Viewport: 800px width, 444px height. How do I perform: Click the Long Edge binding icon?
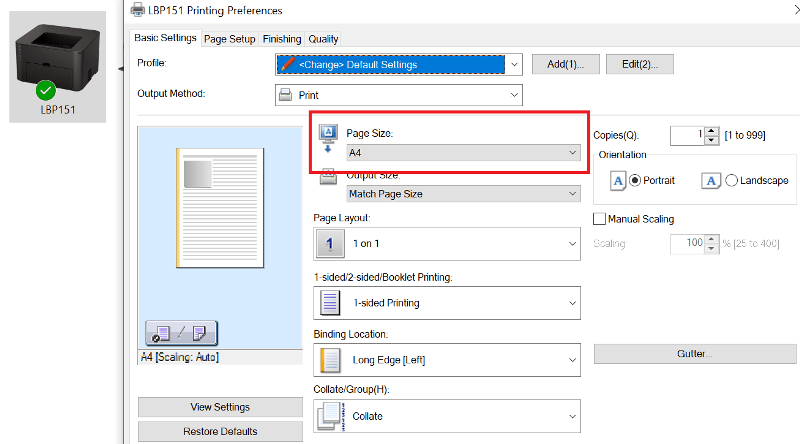(330, 360)
